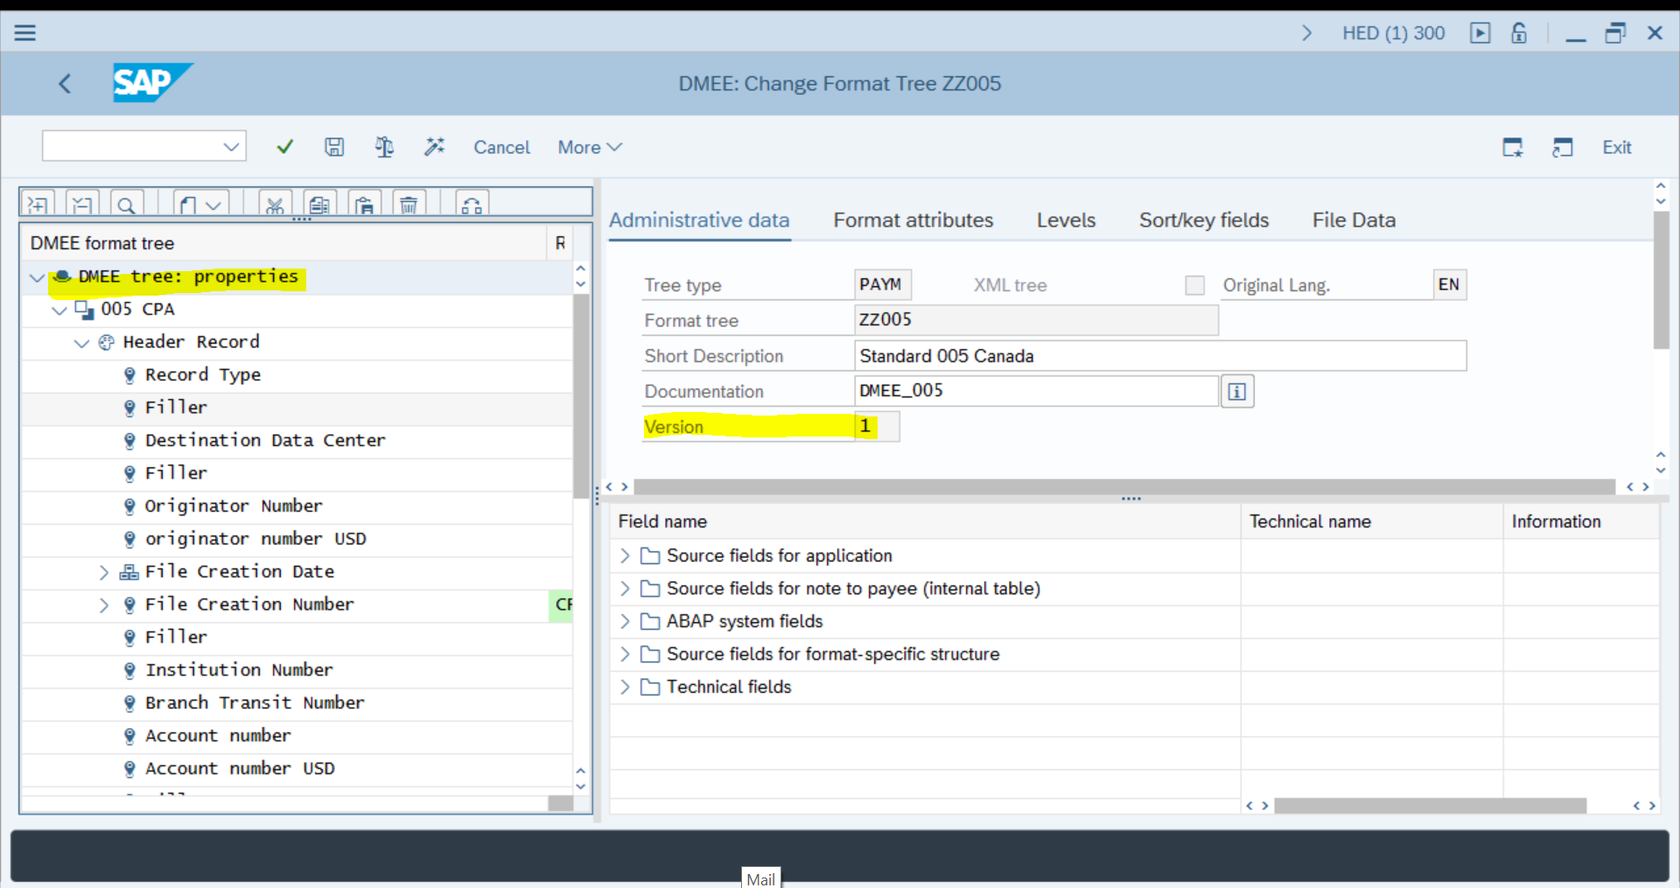Cut the selected node with scissors

274,205
